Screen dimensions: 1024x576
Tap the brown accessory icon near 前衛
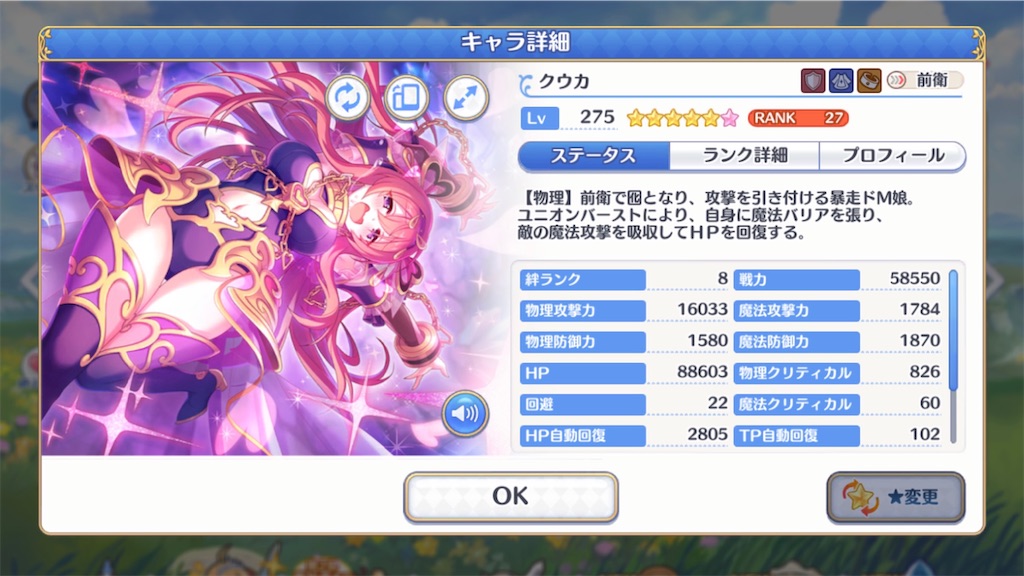click(869, 81)
